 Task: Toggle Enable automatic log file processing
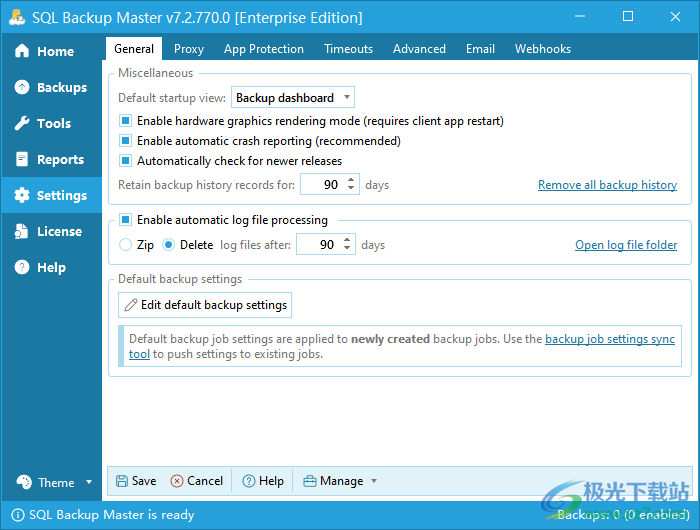[x=126, y=220]
